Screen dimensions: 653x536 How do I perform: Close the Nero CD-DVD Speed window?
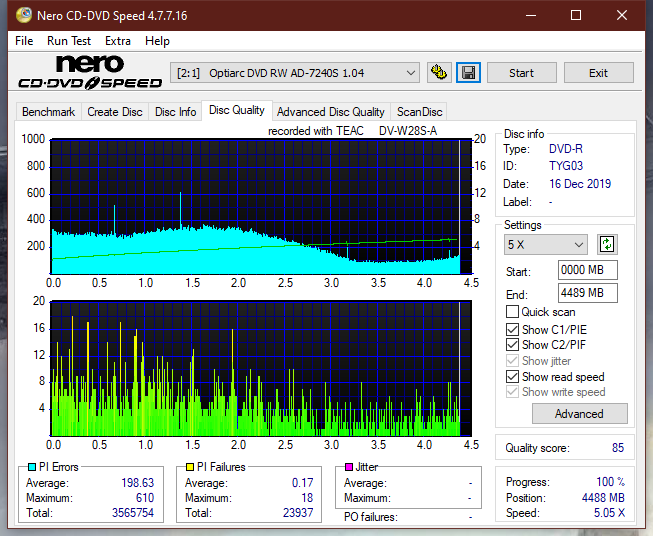pos(622,15)
